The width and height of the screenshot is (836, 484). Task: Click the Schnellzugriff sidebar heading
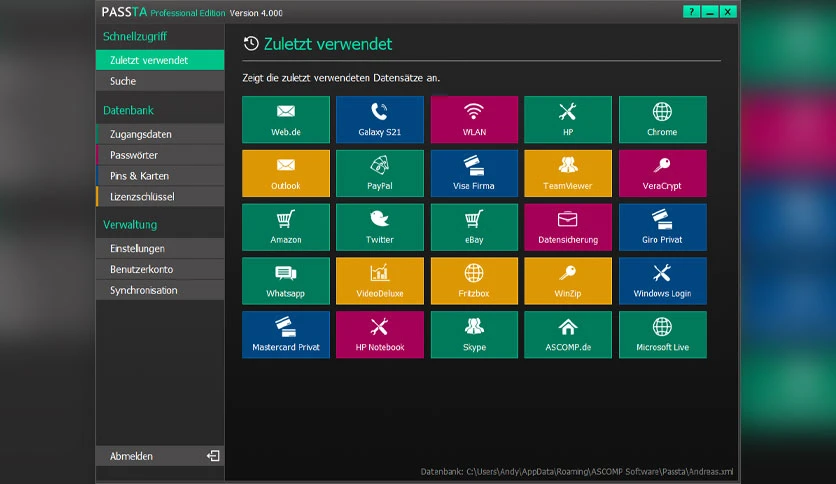point(135,36)
